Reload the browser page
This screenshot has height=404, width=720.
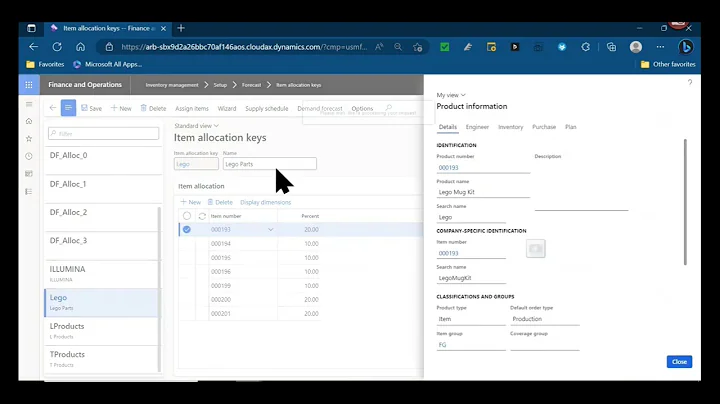(57, 47)
